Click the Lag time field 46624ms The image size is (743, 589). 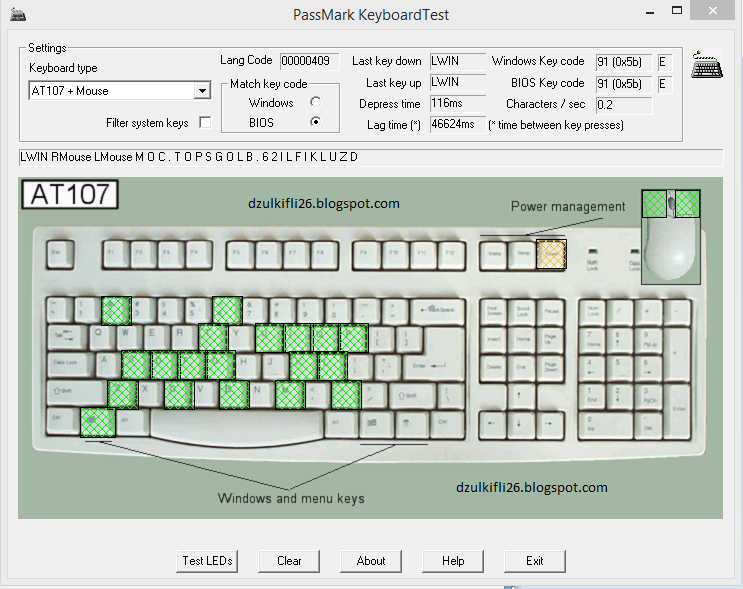pyautogui.click(x=458, y=124)
